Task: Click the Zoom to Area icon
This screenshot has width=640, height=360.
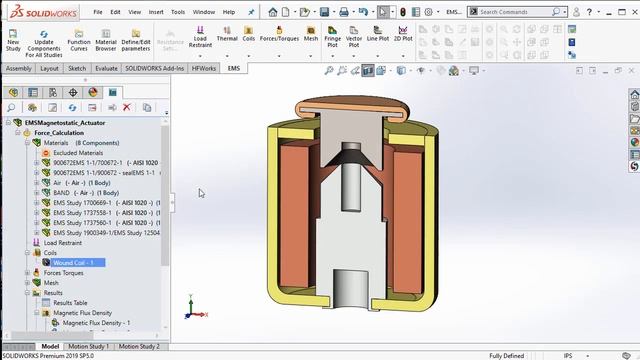Action: point(342,71)
